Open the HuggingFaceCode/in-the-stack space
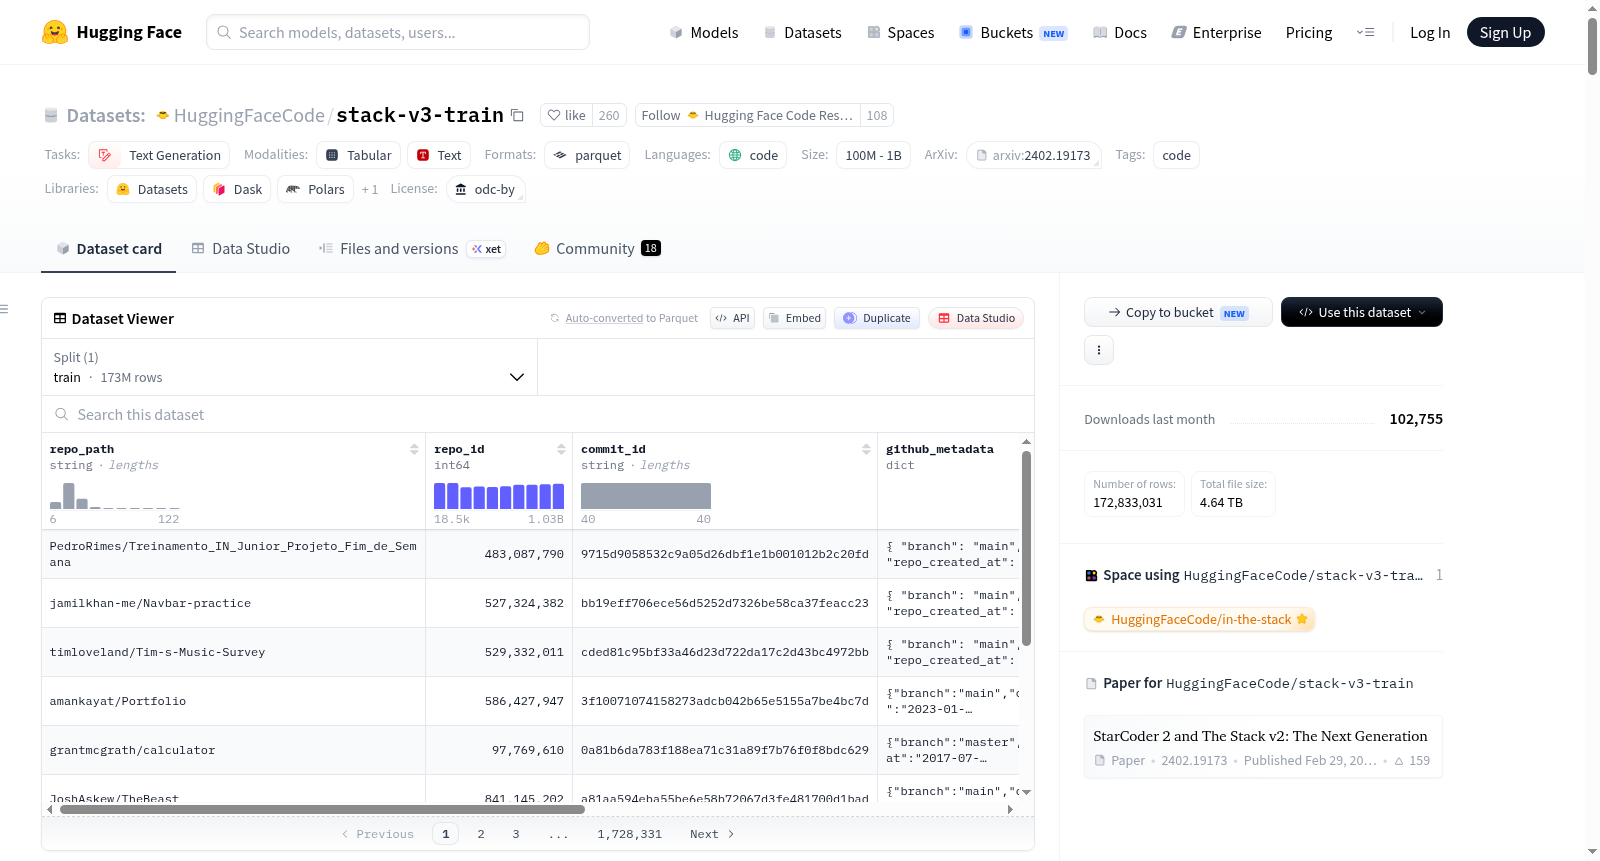The height and width of the screenshot is (861, 1600). pyautogui.click(x=1200, y=619)
